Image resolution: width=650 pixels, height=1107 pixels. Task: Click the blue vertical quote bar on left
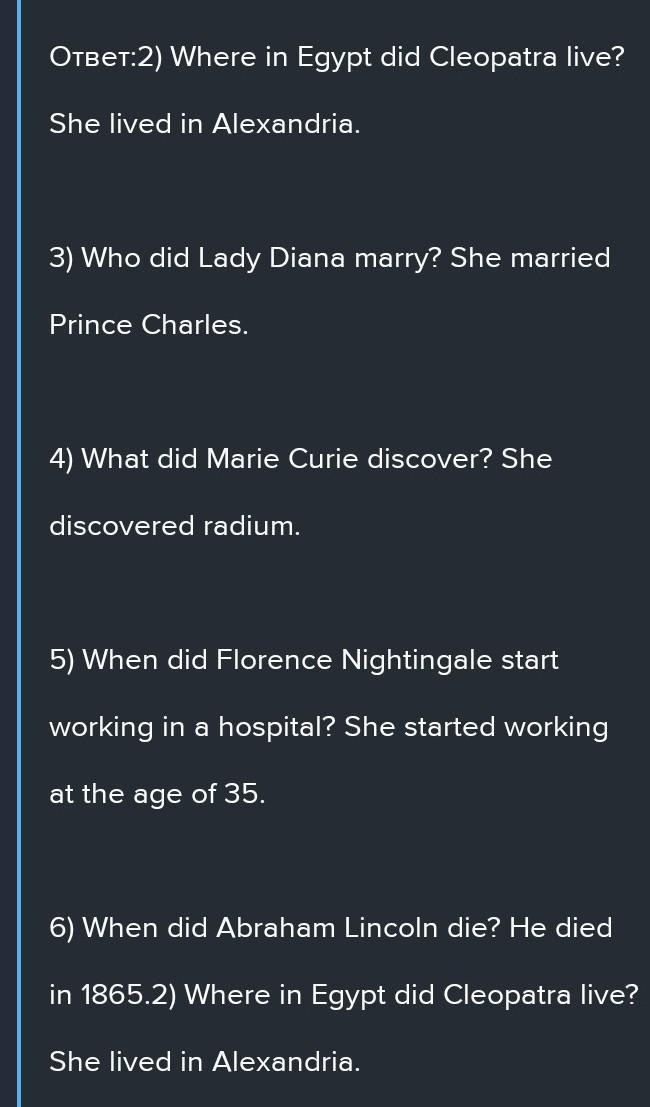19,554
